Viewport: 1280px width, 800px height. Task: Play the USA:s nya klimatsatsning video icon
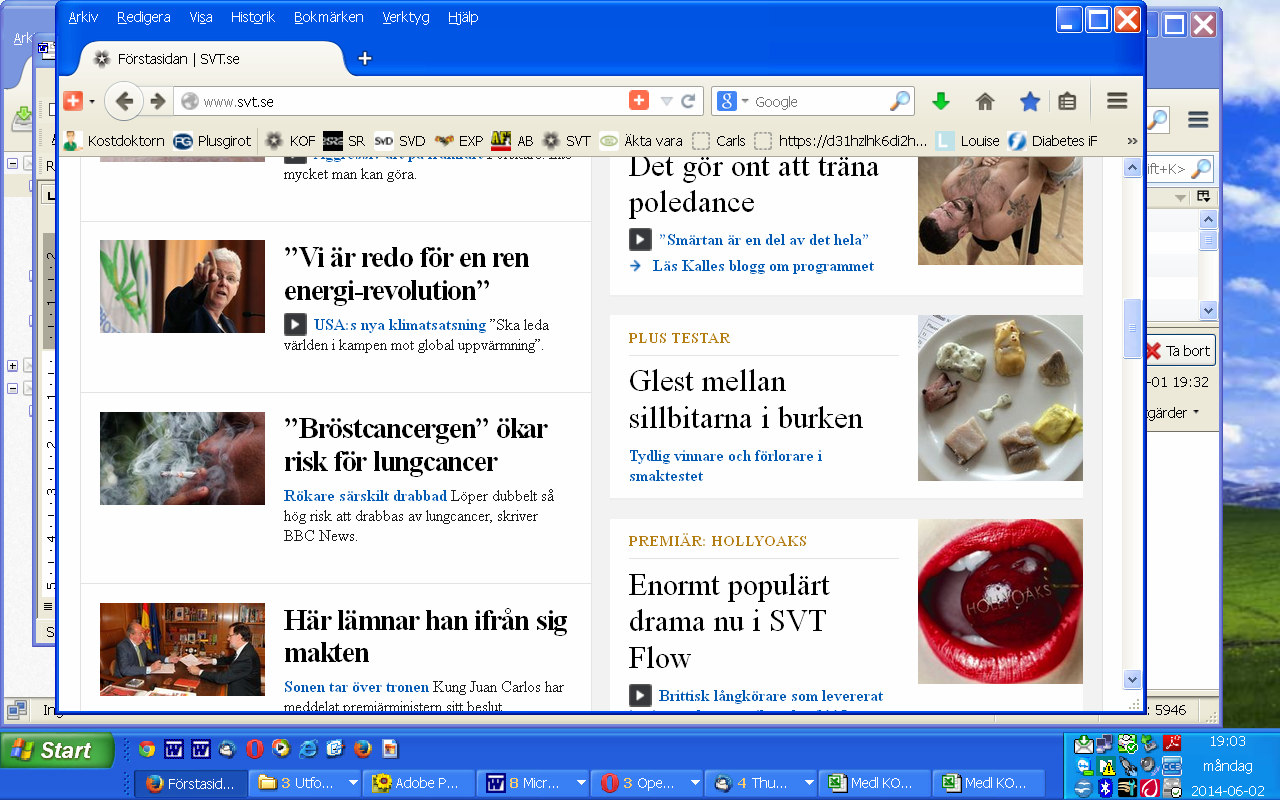(x=295, y=324)
